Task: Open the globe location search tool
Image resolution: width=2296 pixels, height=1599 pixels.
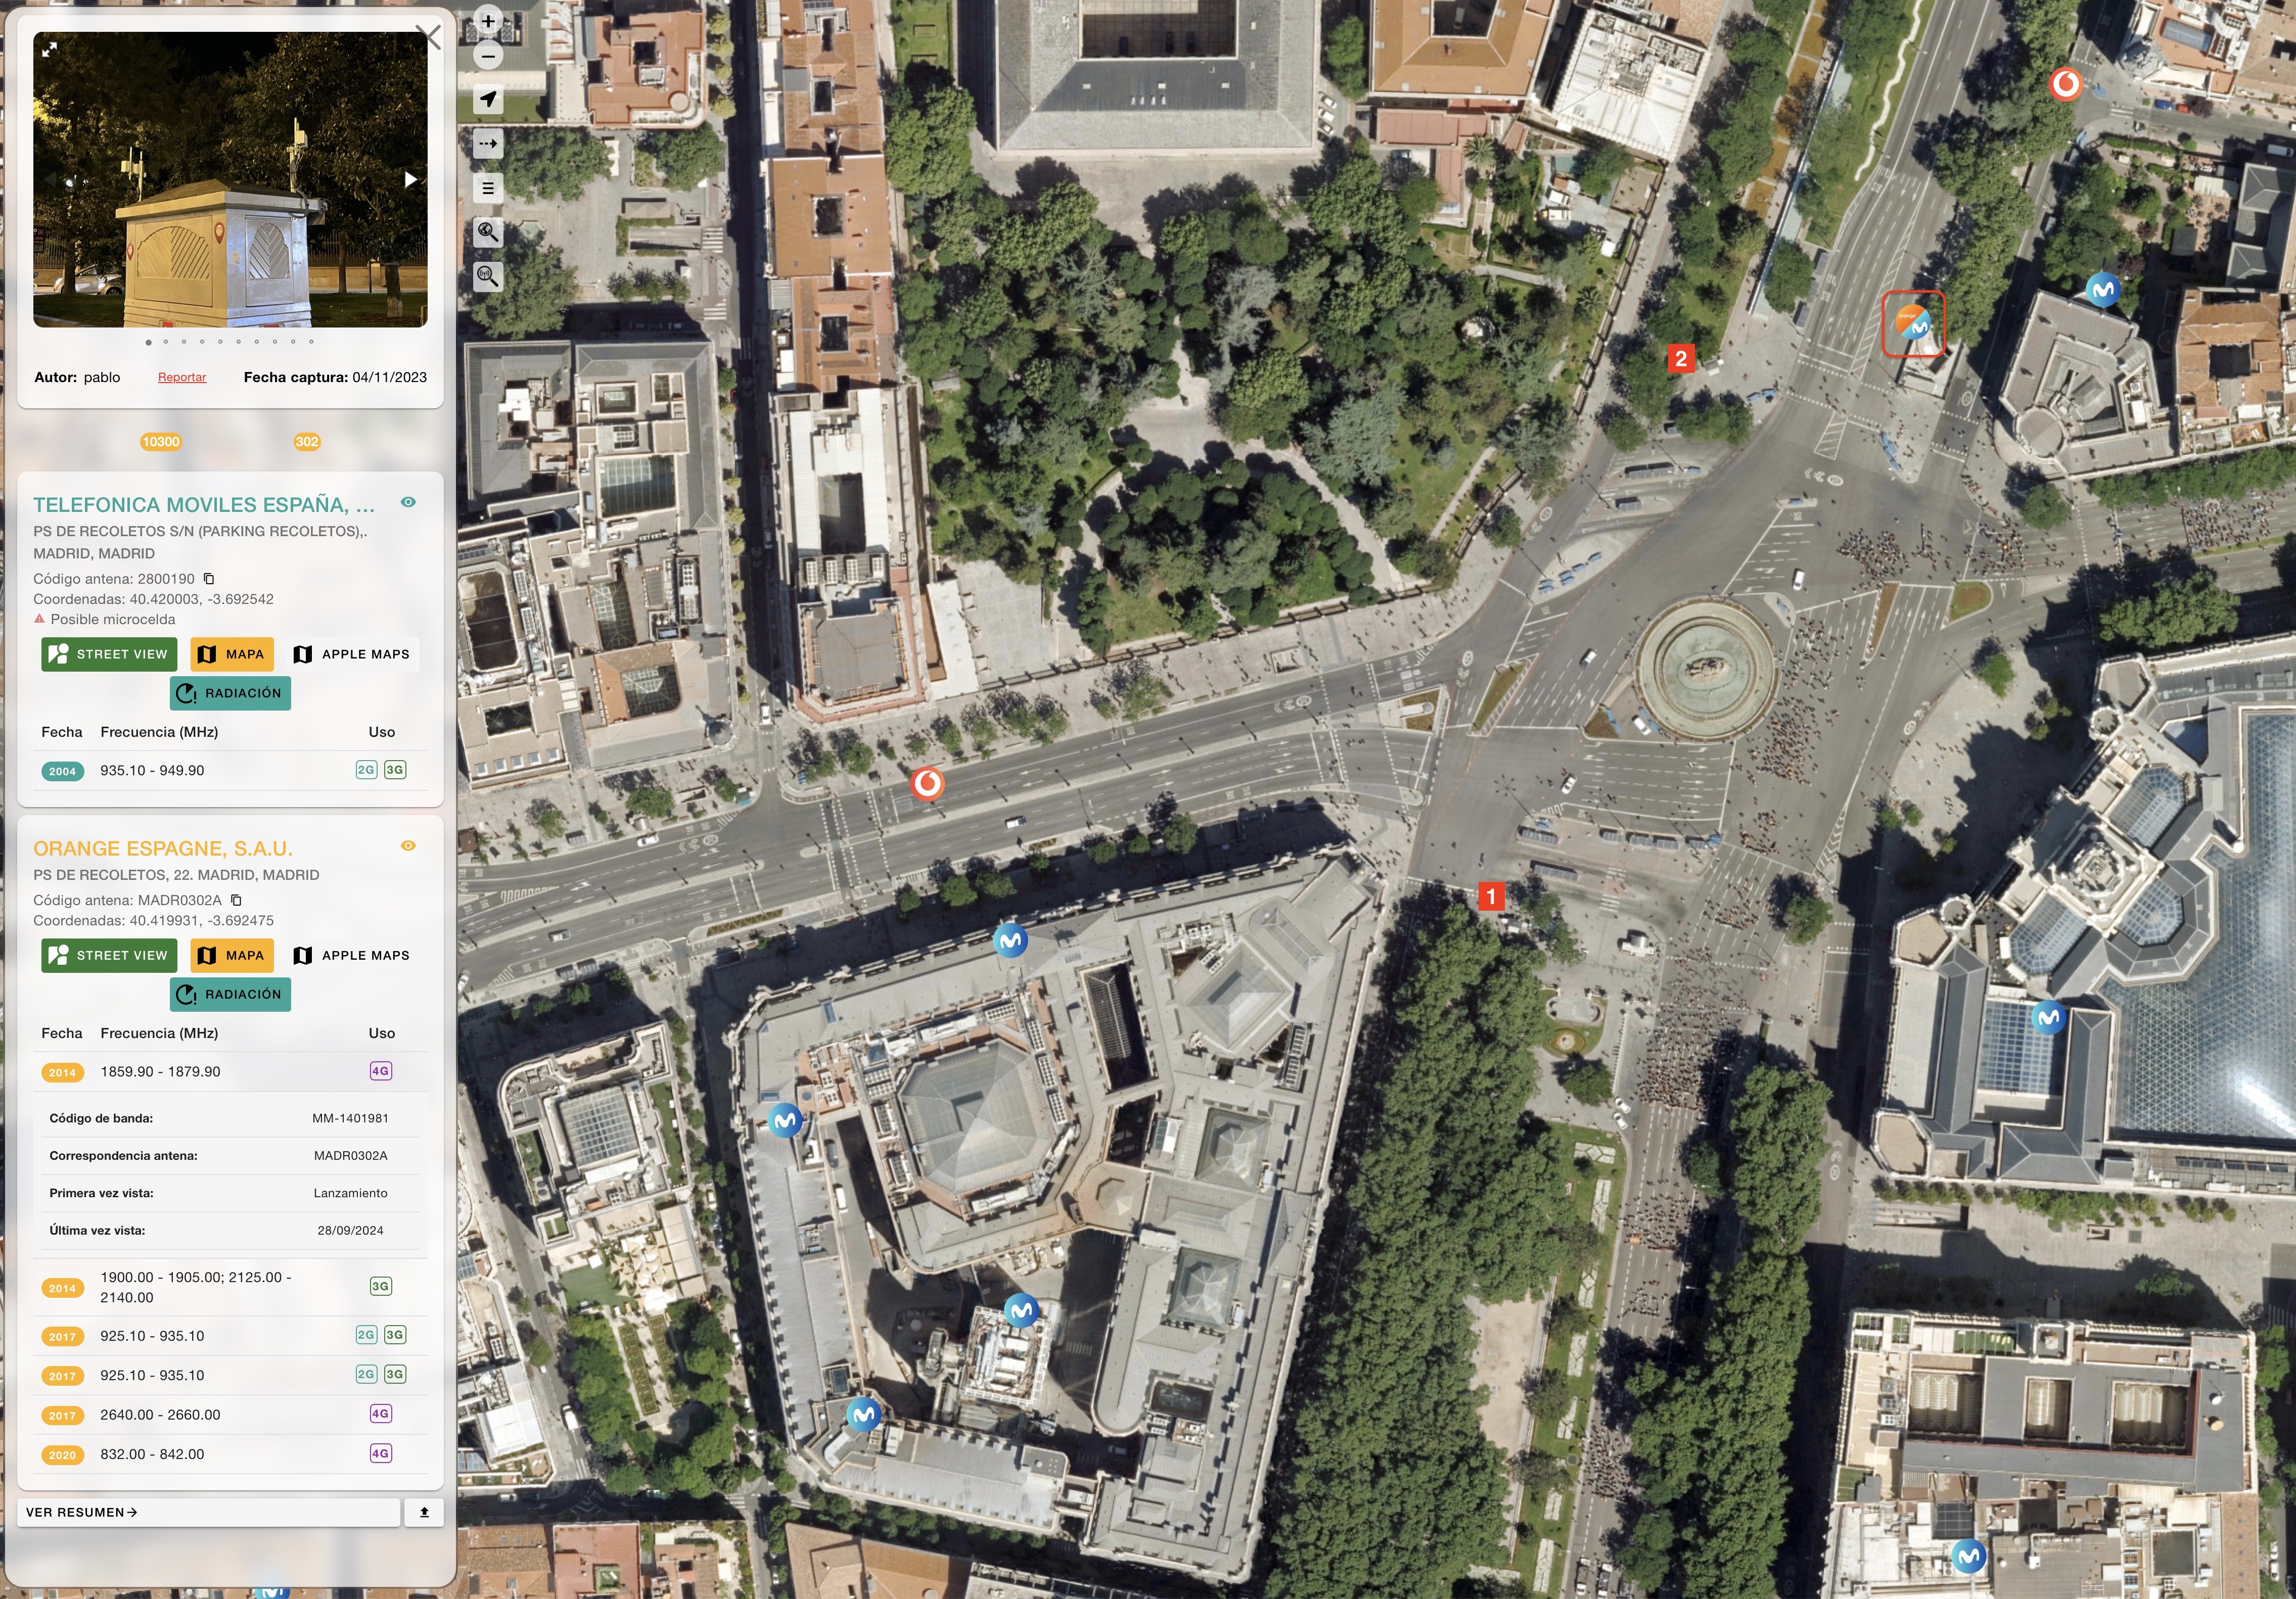Action: point(488,232)
